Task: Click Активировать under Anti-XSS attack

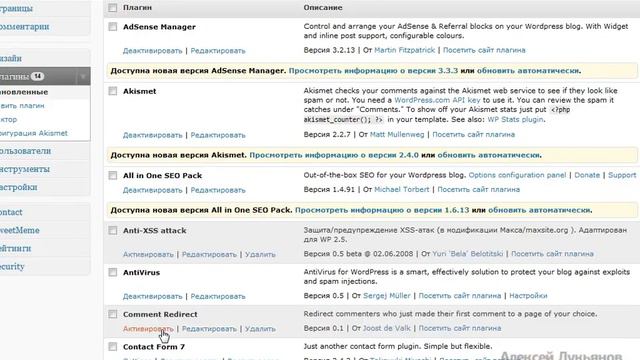Action: [x=148, y=254]
